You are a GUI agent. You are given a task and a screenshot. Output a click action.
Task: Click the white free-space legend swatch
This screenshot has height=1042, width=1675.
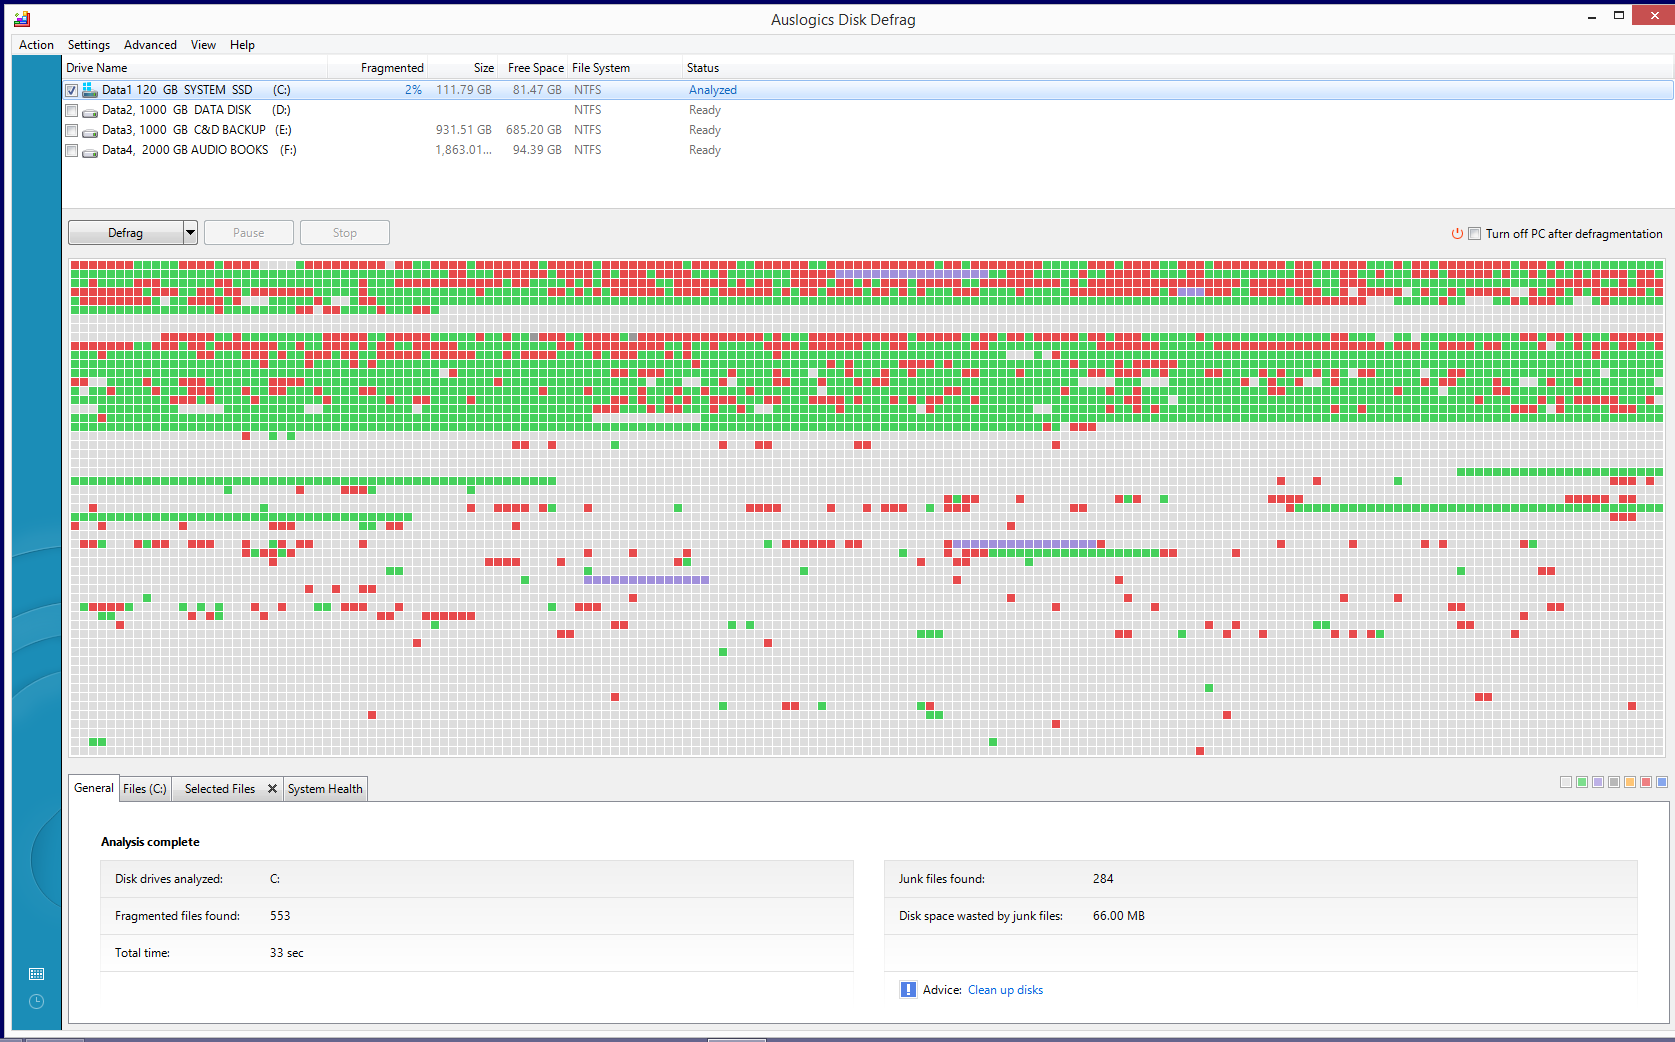tap(1566, 782)
